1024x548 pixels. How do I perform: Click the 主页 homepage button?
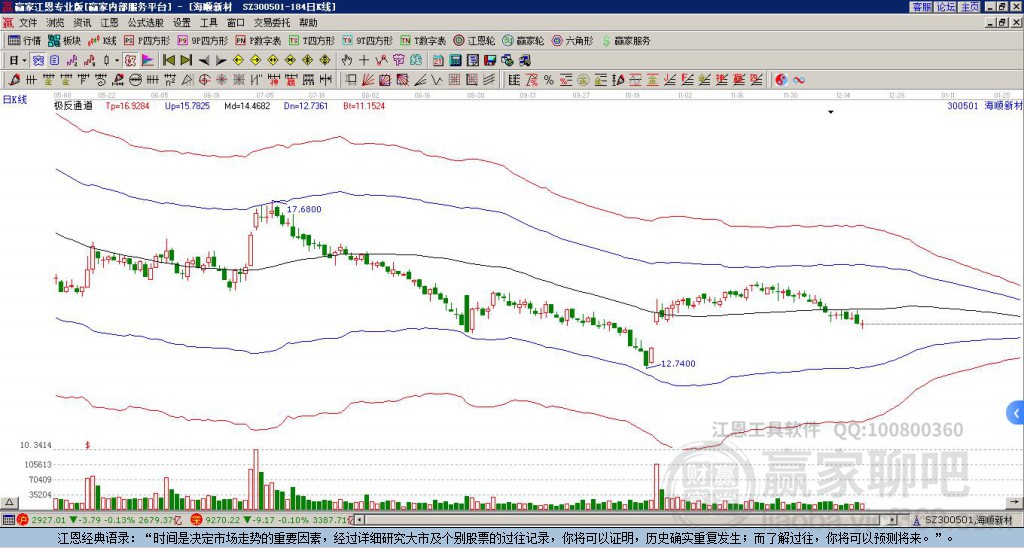pos(970,7)
